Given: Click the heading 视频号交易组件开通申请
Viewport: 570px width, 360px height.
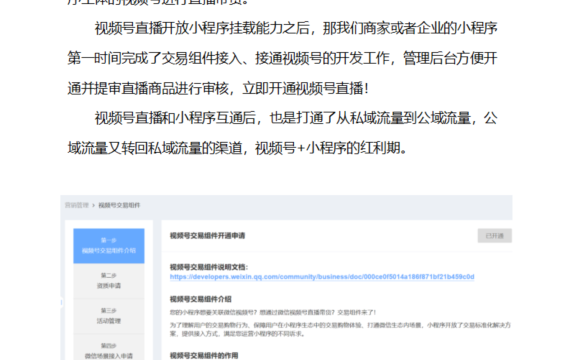Looking at the screenshot, I should [207, 236].
